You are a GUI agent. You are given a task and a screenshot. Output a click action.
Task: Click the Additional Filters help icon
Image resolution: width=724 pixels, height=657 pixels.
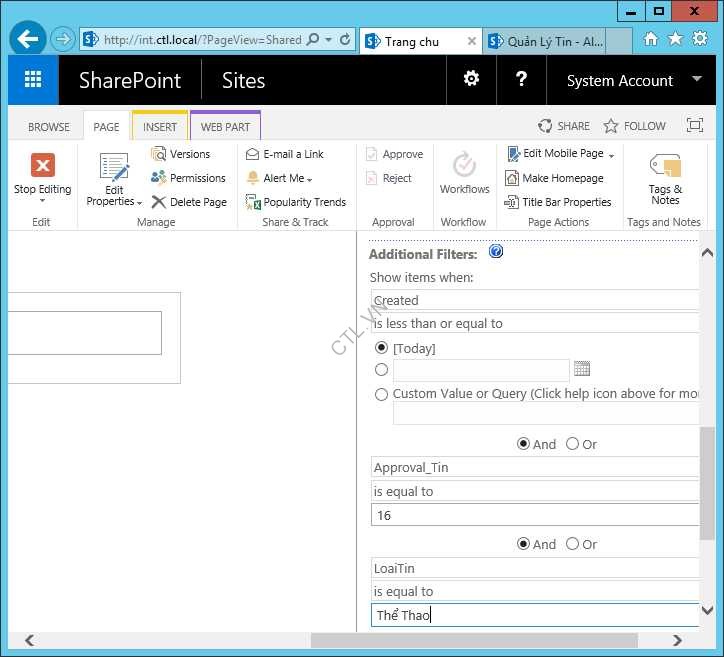[x=495, y=252]
